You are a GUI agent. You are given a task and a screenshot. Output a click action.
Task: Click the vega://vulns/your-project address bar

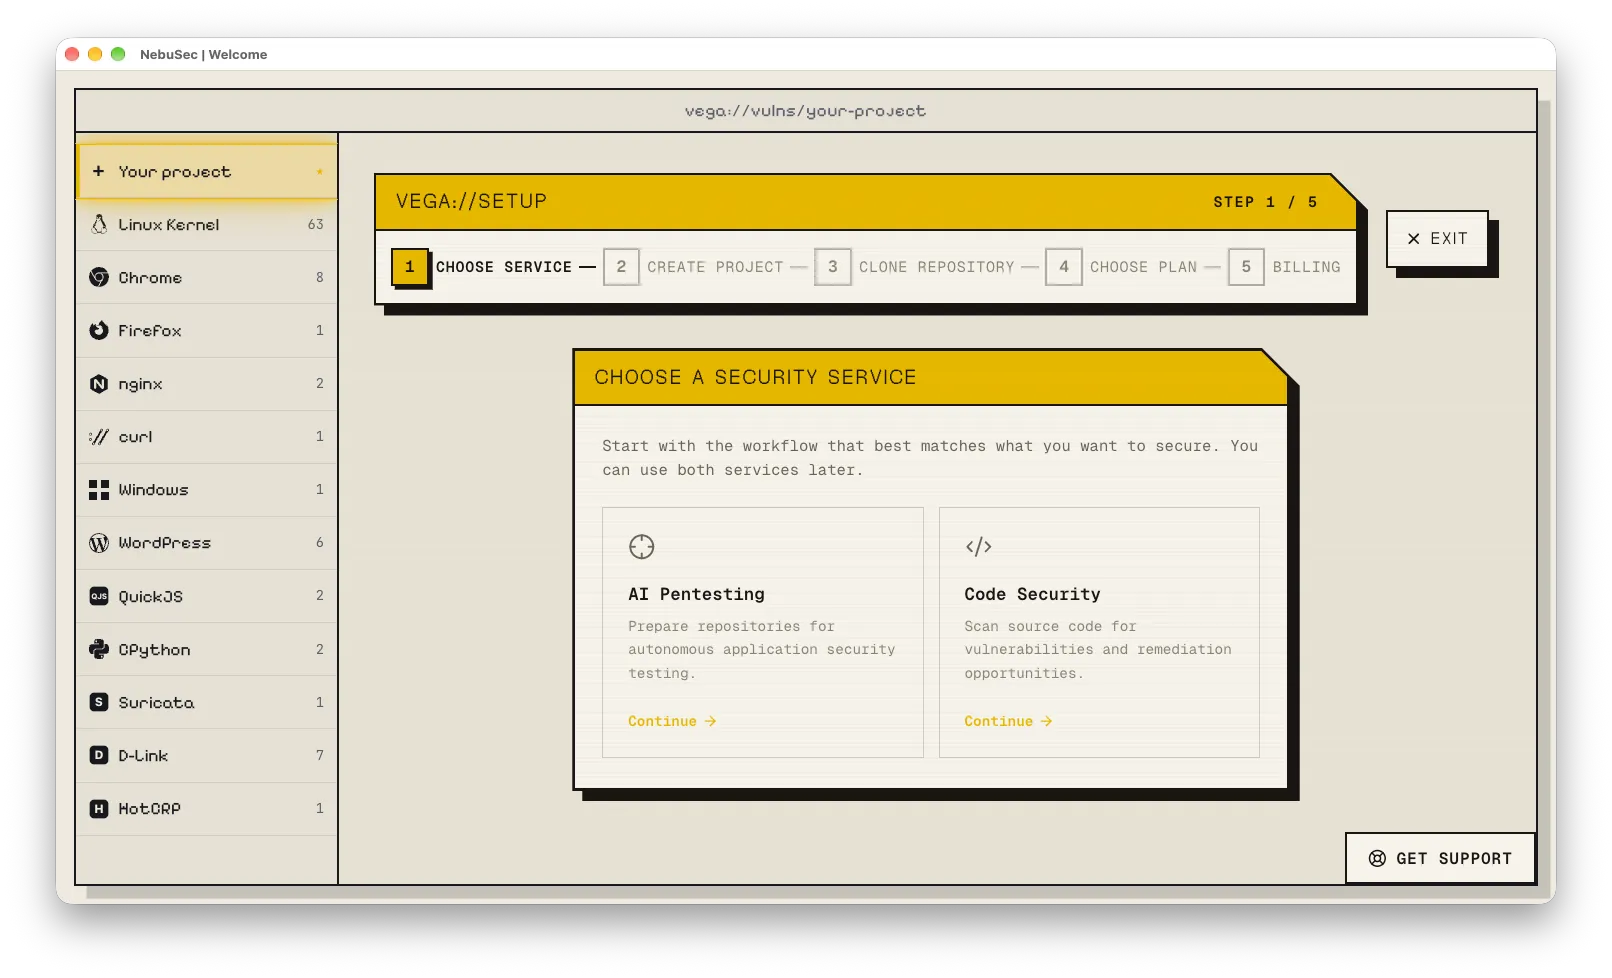pos(805,111)
